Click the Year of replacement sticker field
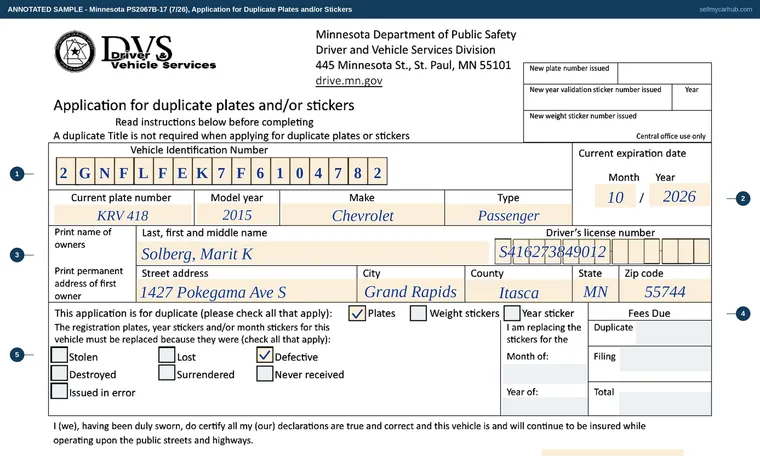 tap(544, 406)
